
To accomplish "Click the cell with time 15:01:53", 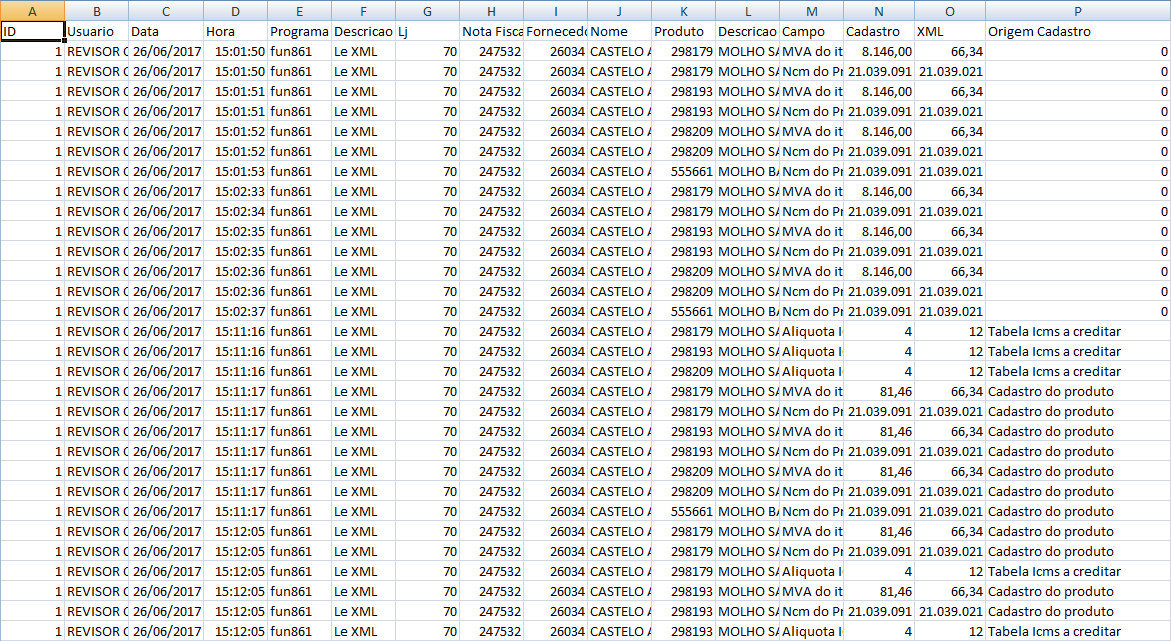I will click(235, 171).
